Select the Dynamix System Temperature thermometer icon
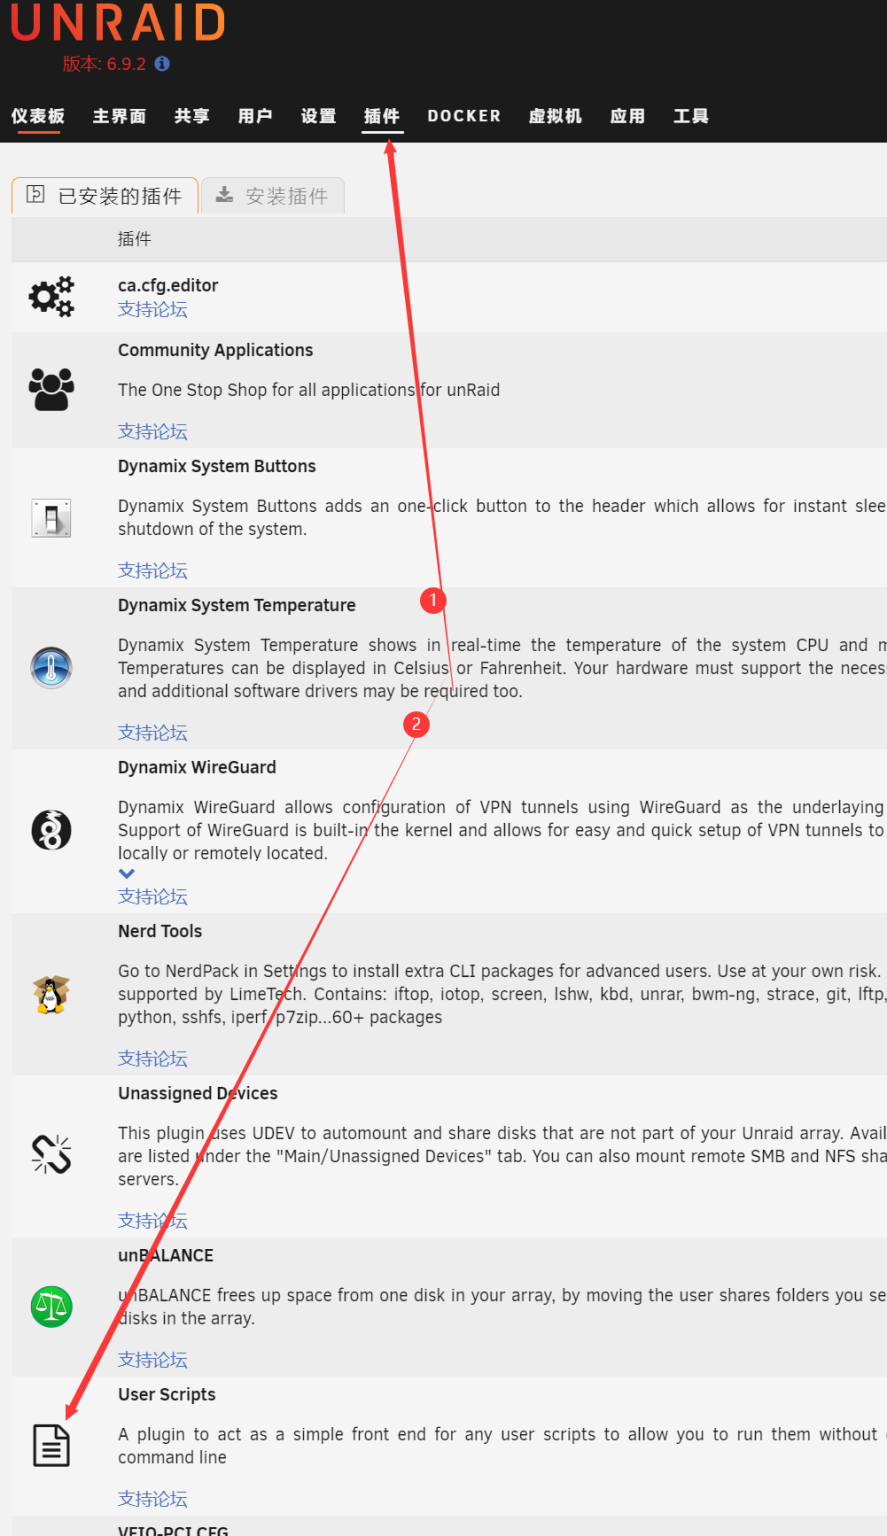Screen dimensions: 887x1536 click(51, 668)
